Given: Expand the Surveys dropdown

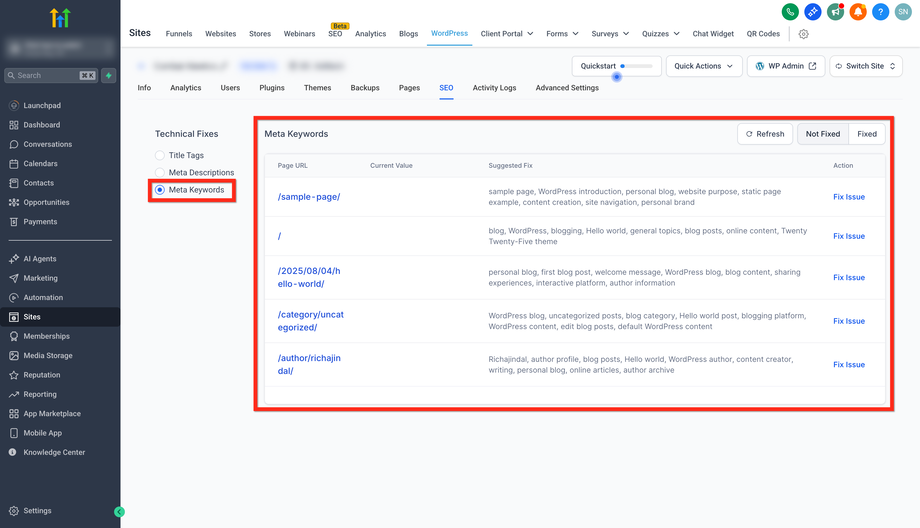Looking at the screenshot, I should tap(610, 34).
